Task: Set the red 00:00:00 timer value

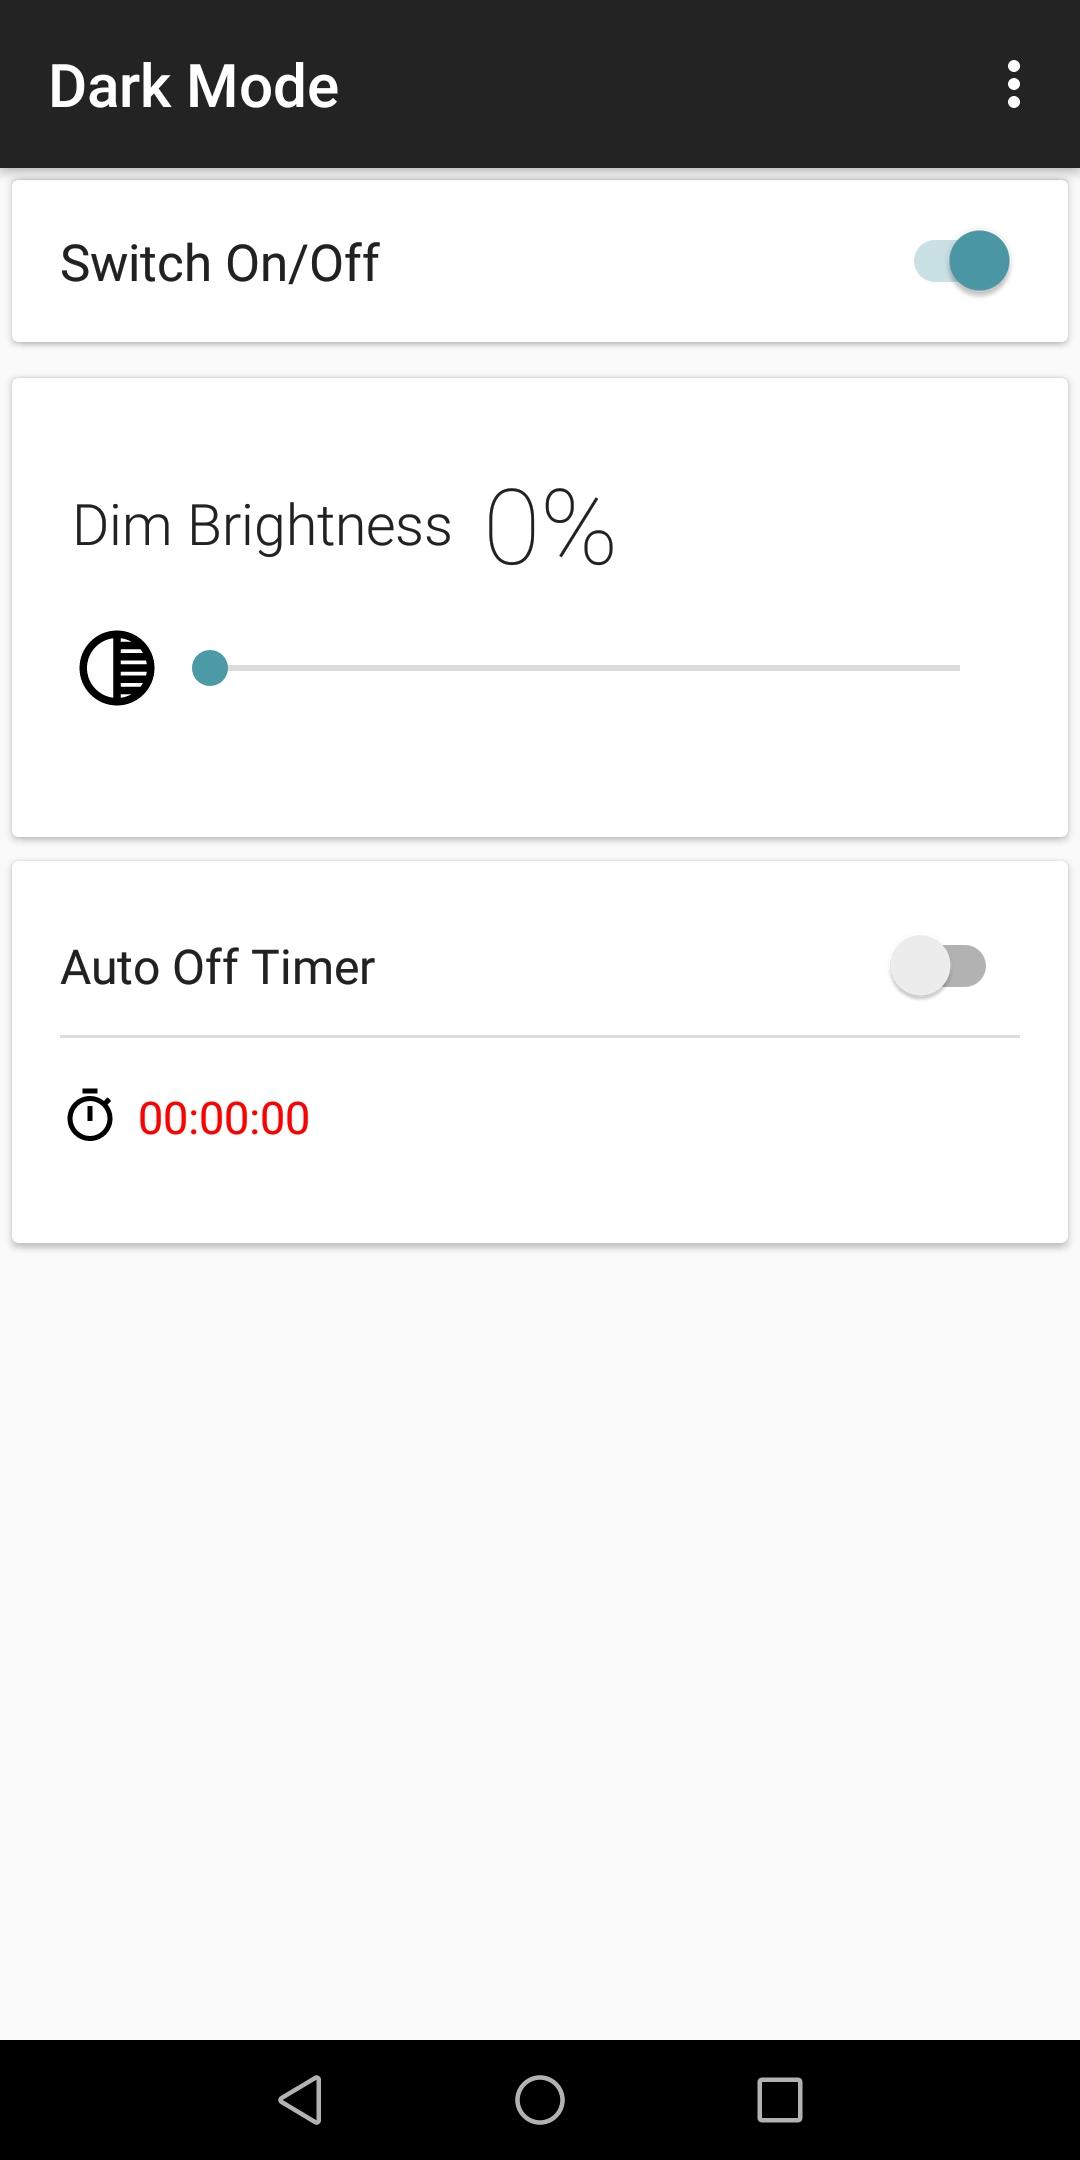Action: (224, 1118)
